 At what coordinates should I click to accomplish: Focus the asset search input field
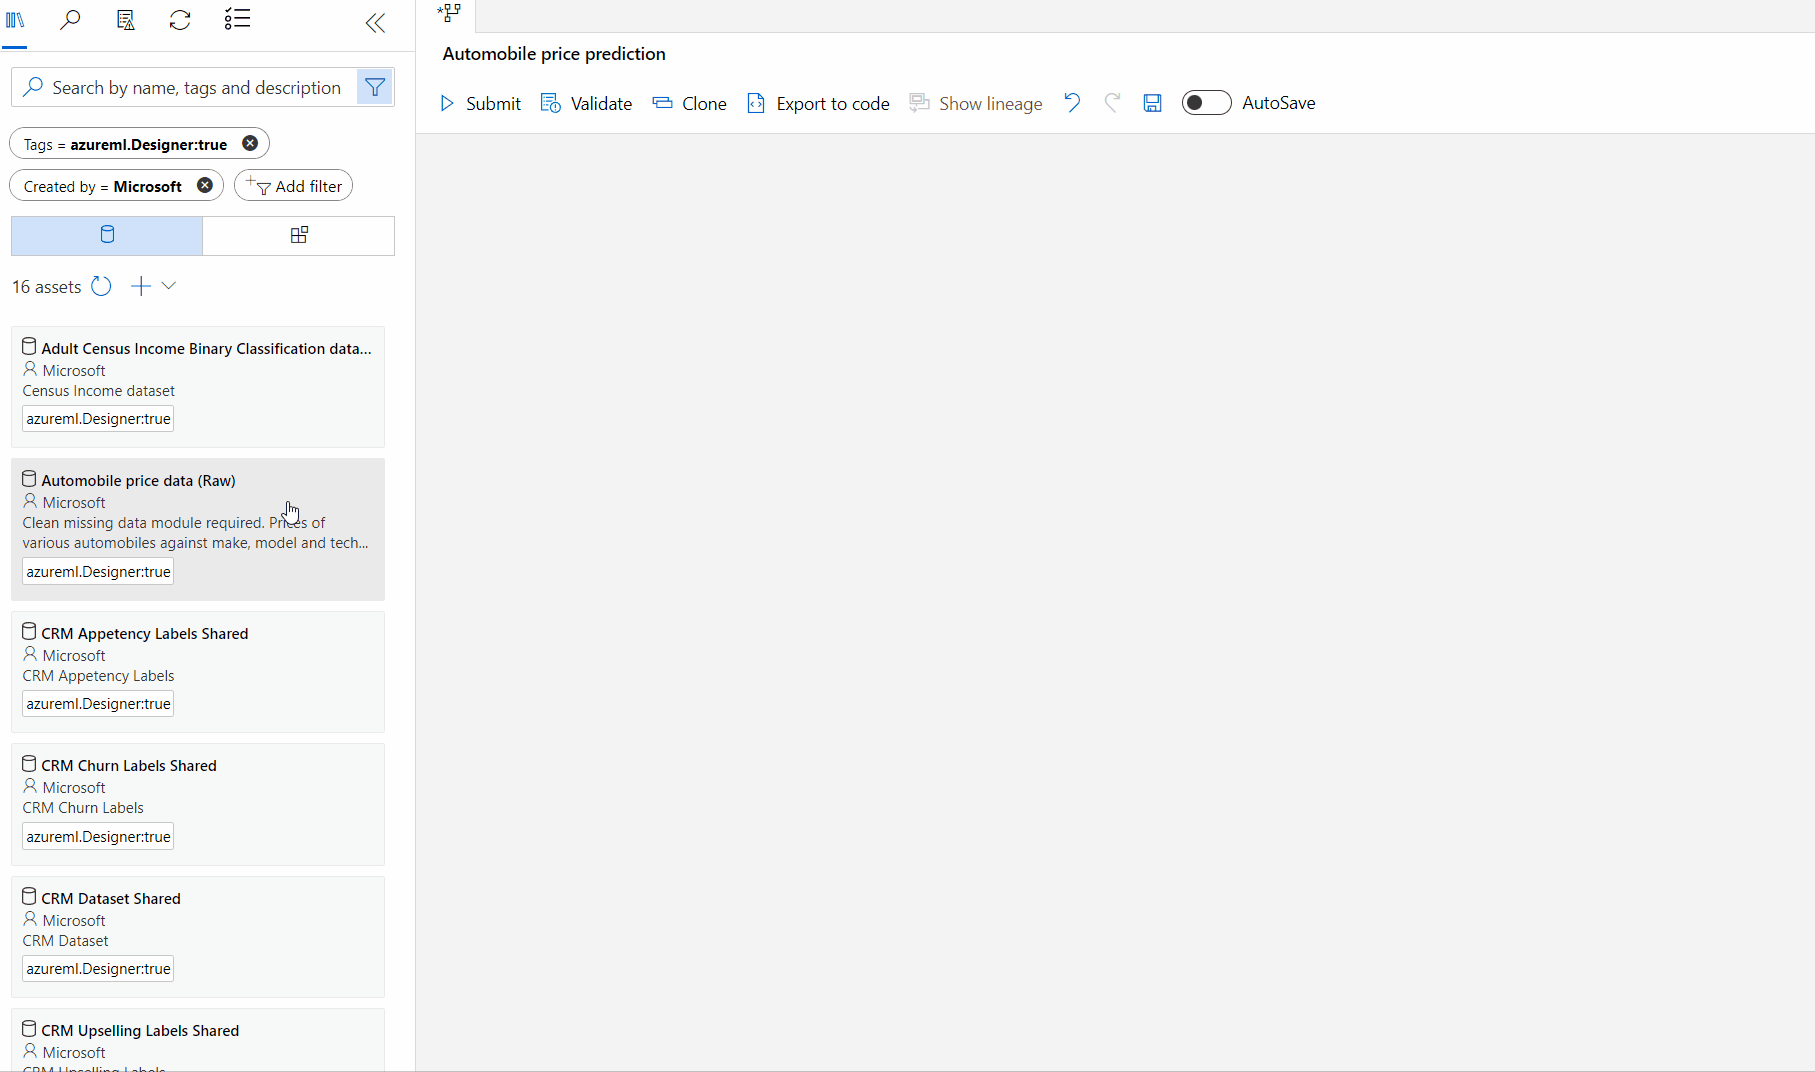click(x=184, y=87)
